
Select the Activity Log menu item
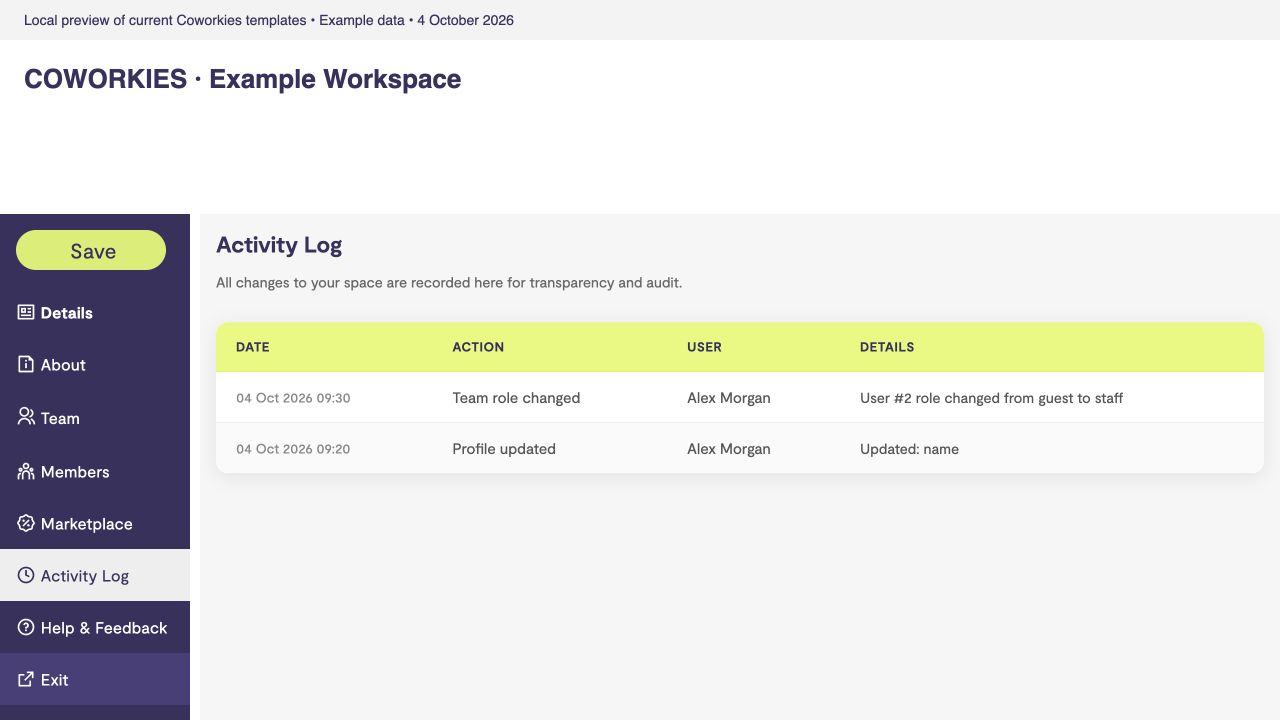click(95, 575)
